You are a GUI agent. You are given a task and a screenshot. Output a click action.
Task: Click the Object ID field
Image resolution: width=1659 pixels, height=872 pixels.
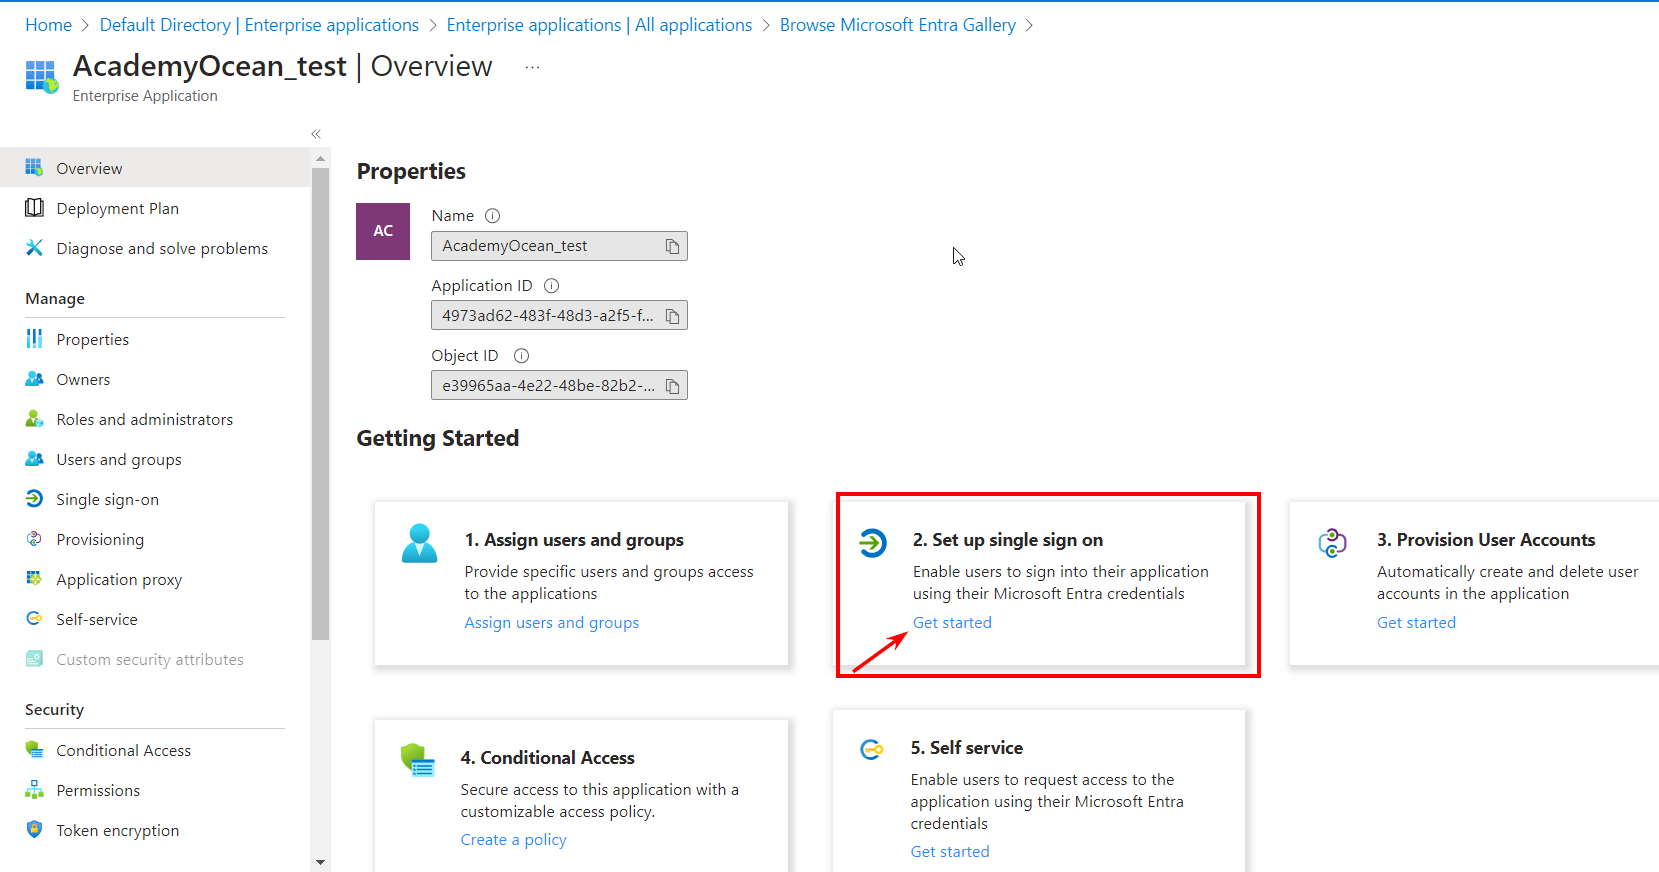pyautogui.click(x=559, y=386)
